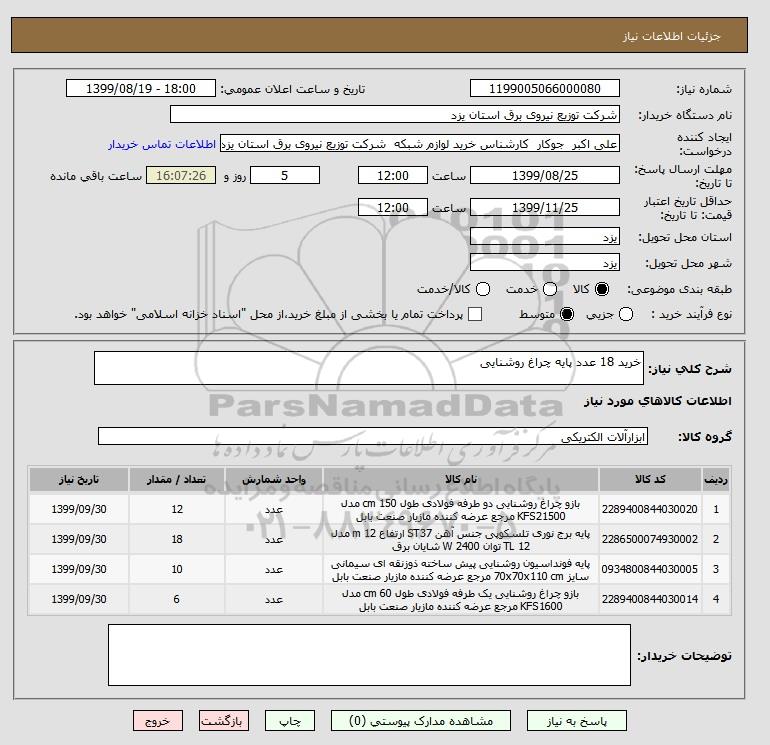Click product code 2289400844030020
Image resolution: width=770 pixels, height=745 pixels.
click(x=650, y=509)
